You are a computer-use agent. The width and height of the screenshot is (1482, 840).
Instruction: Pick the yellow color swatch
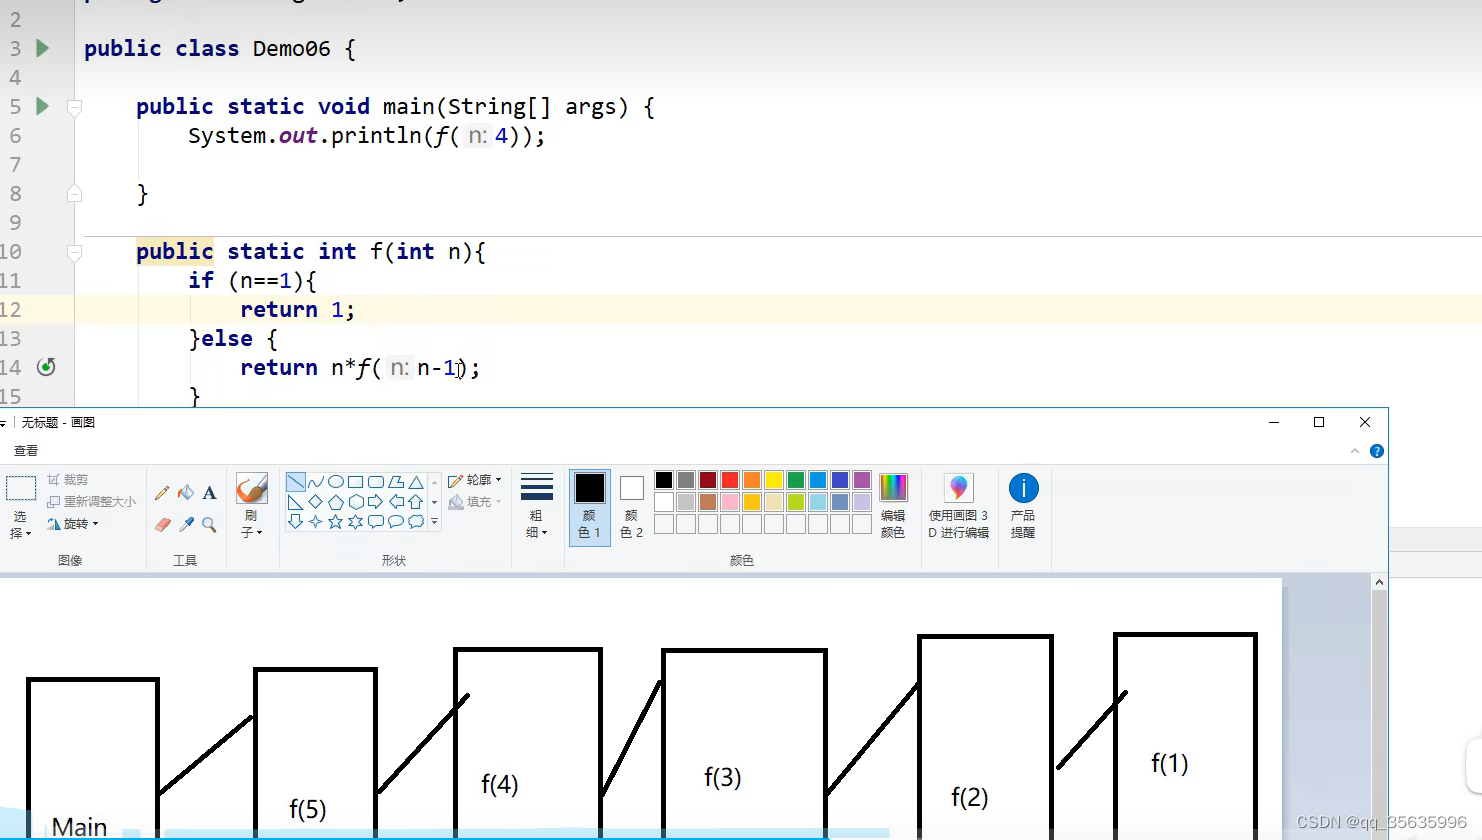(x=774, y=480)
